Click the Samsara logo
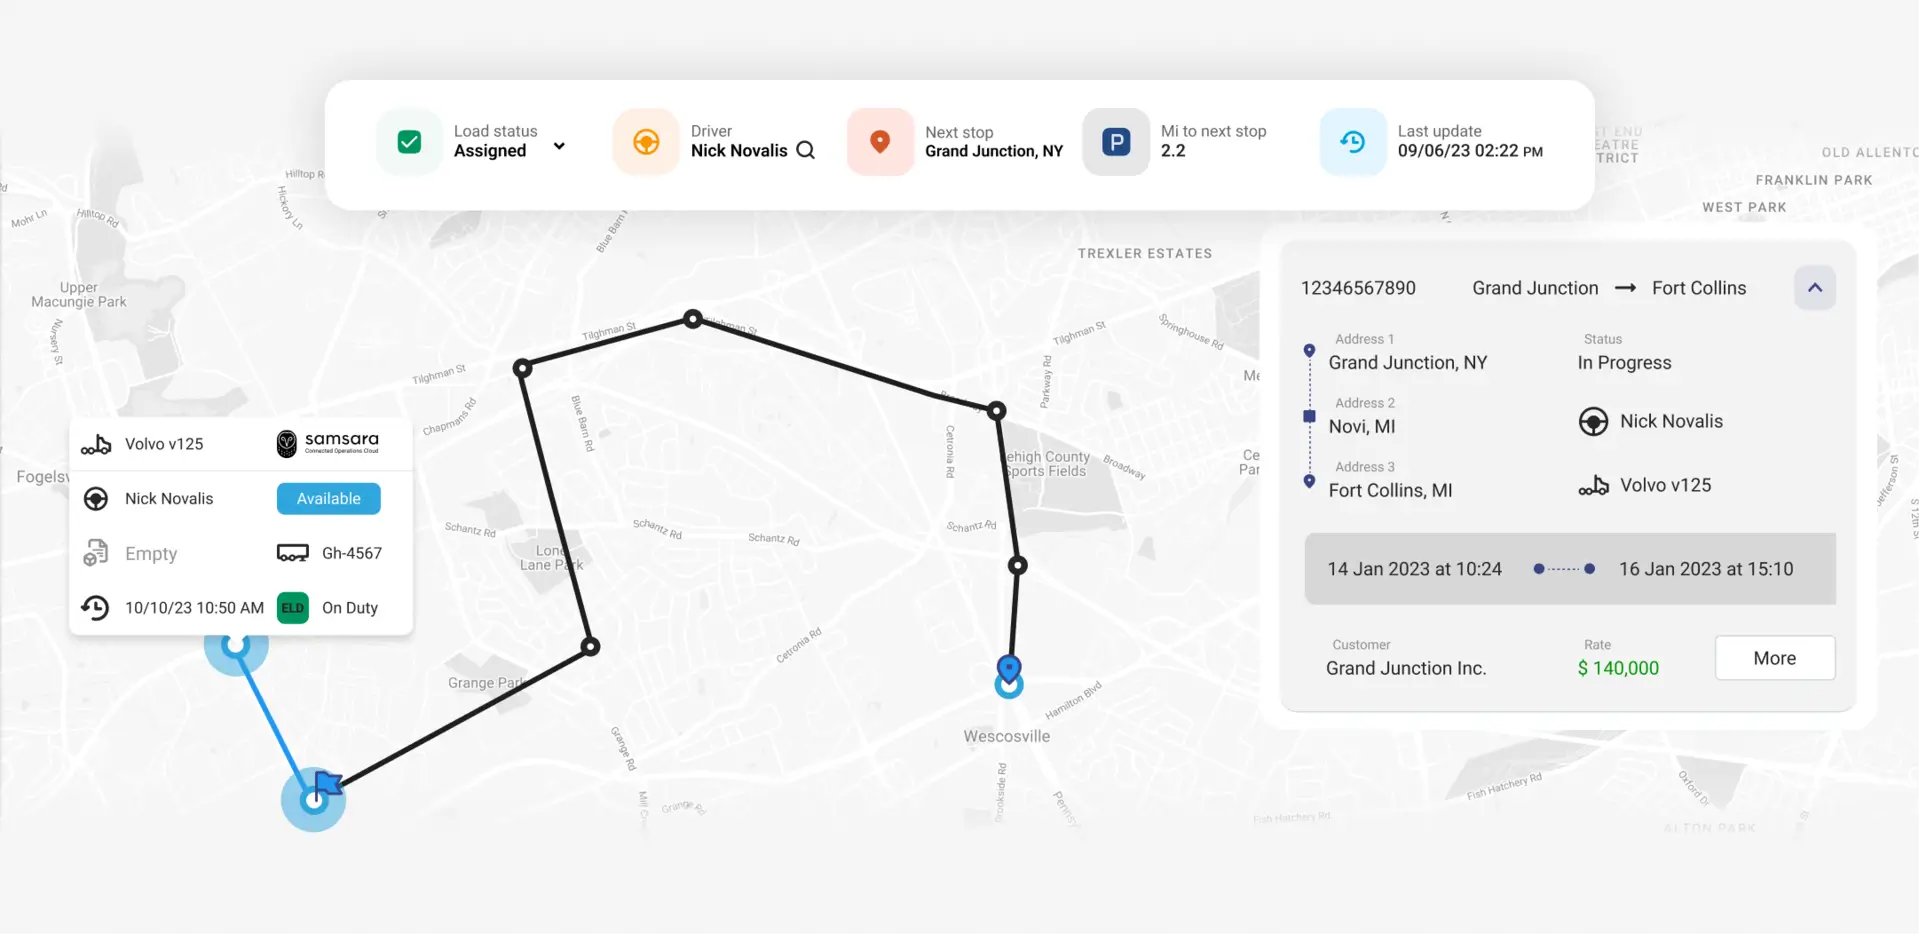Image resolution: width=1919 pixels, height=934 pixels. [x=328, y=443]
